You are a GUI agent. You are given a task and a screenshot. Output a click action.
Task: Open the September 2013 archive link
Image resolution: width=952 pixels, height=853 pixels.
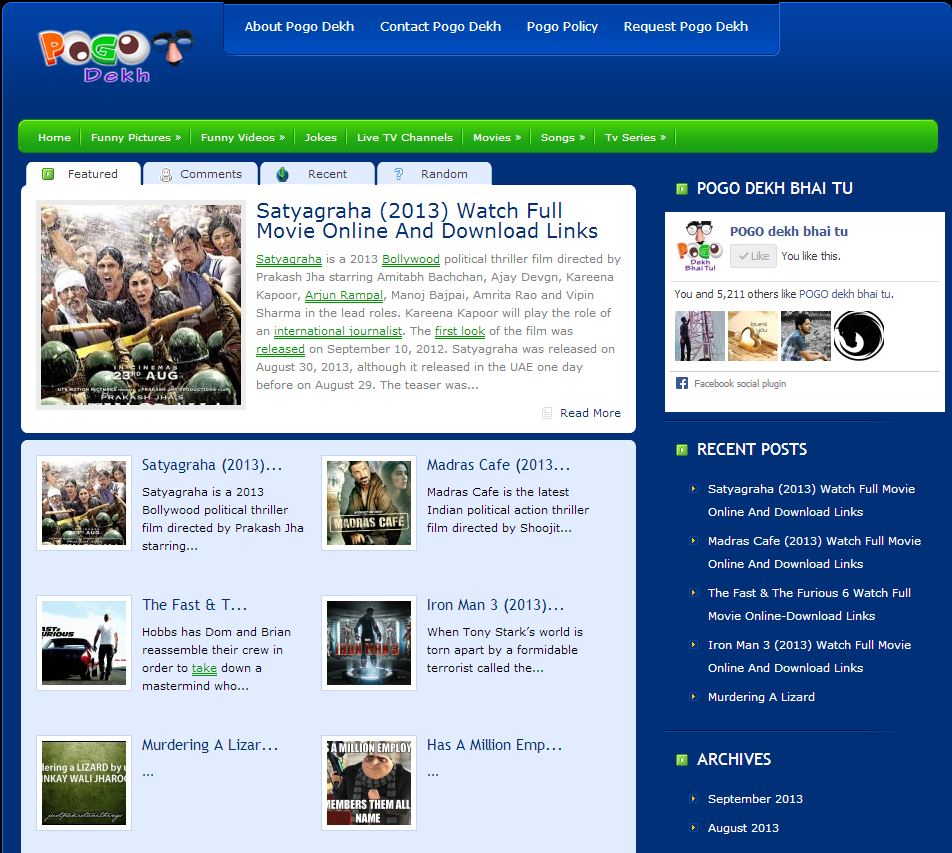[x=755, y=799]
